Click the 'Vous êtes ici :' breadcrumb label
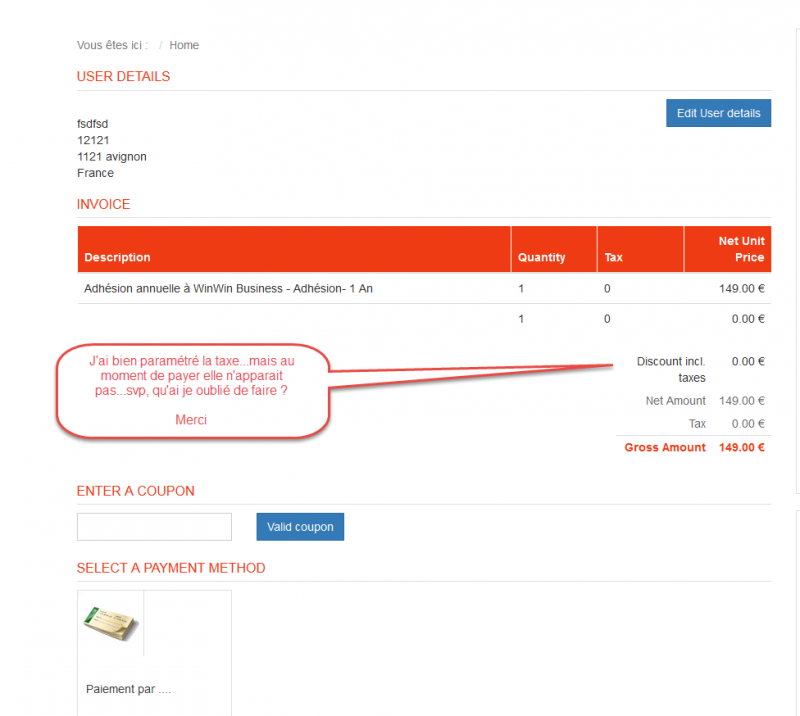Screen dimensions: 800x716 point(112,45)
